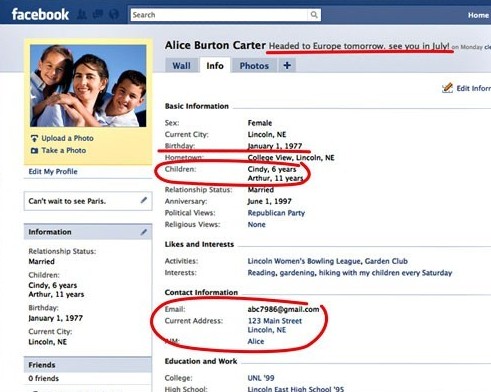Click email abc7986@gmail.com
Image resolution: width=491 pixels, height=392 pixels.
[x=283, y=309]
